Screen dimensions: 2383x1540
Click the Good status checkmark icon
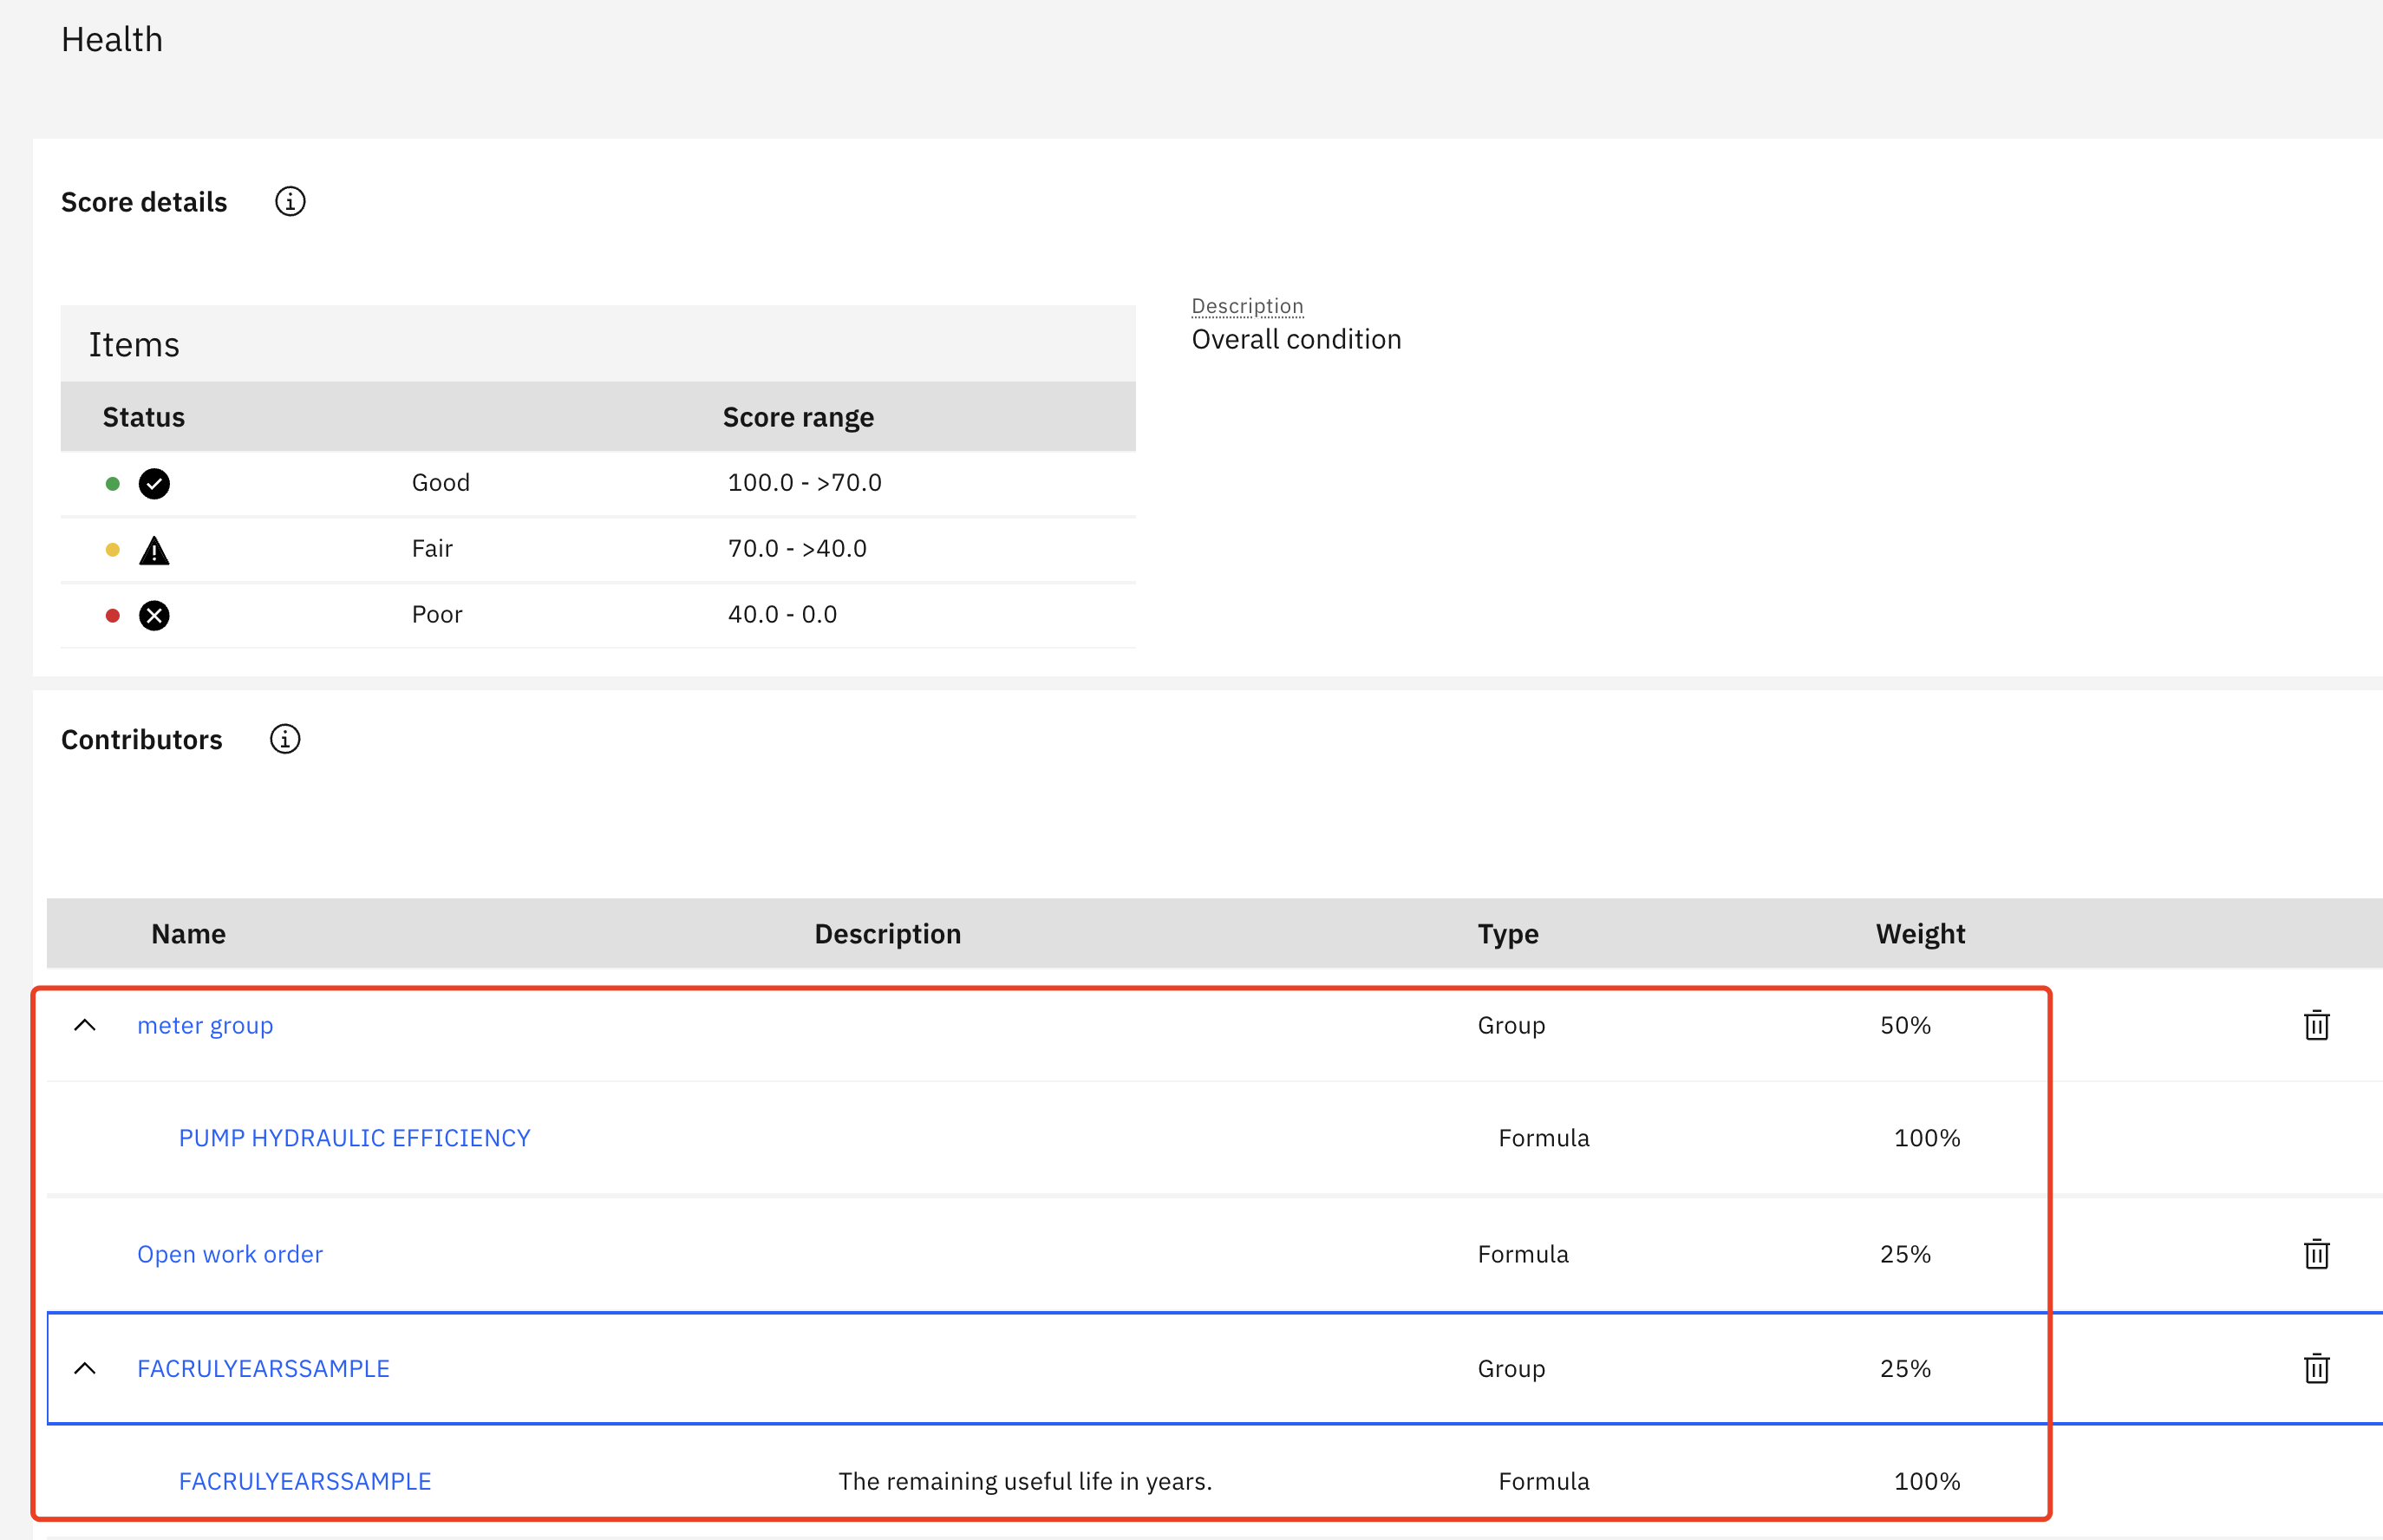pyautogui.click(x=154, y=484)
